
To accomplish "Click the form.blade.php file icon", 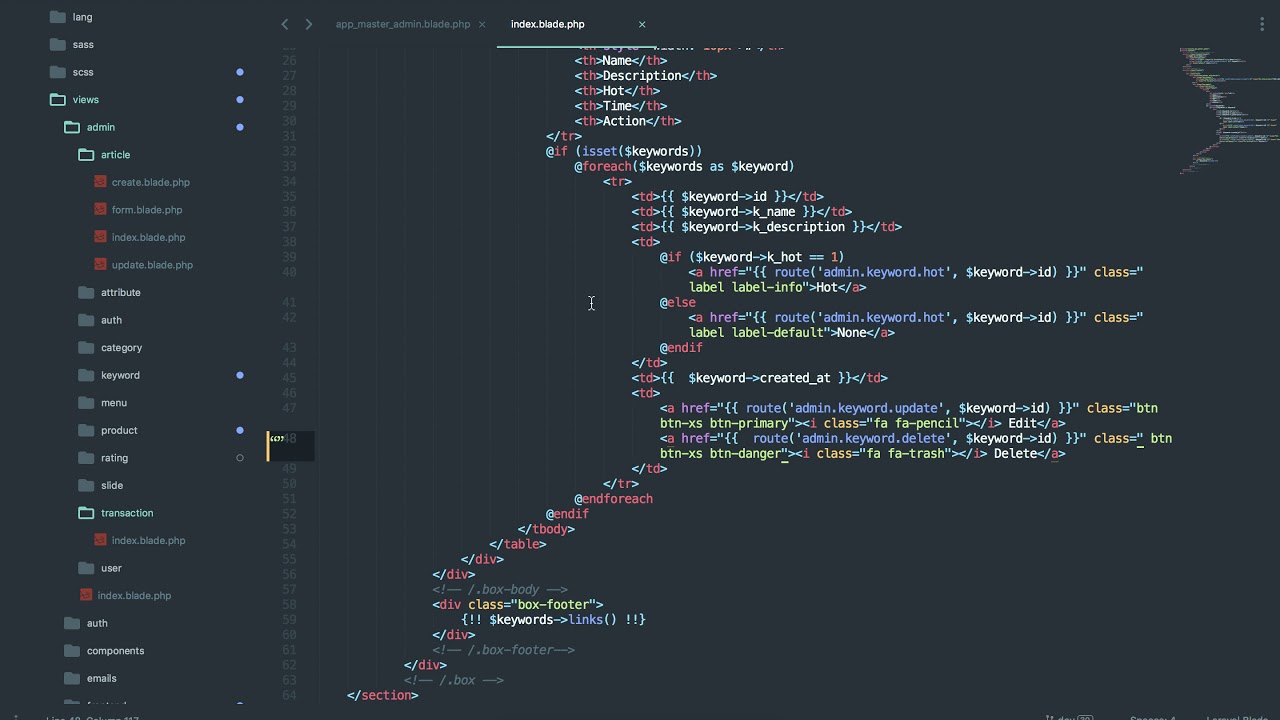I will (100, 210).
